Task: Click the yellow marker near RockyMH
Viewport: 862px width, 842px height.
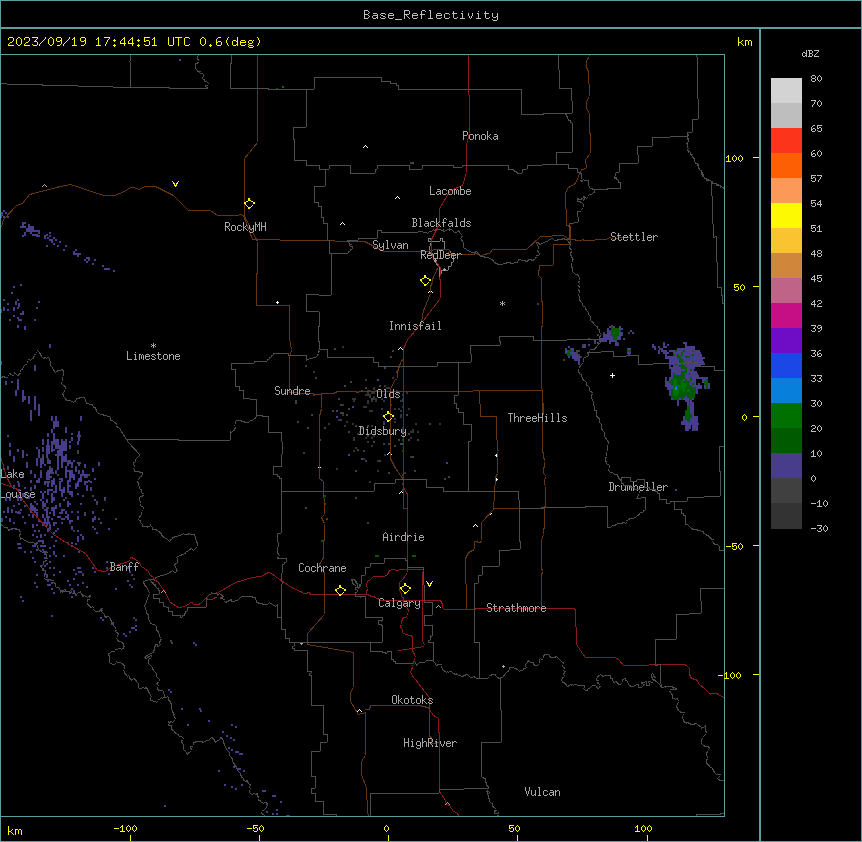Action: (x=249, y=204)
